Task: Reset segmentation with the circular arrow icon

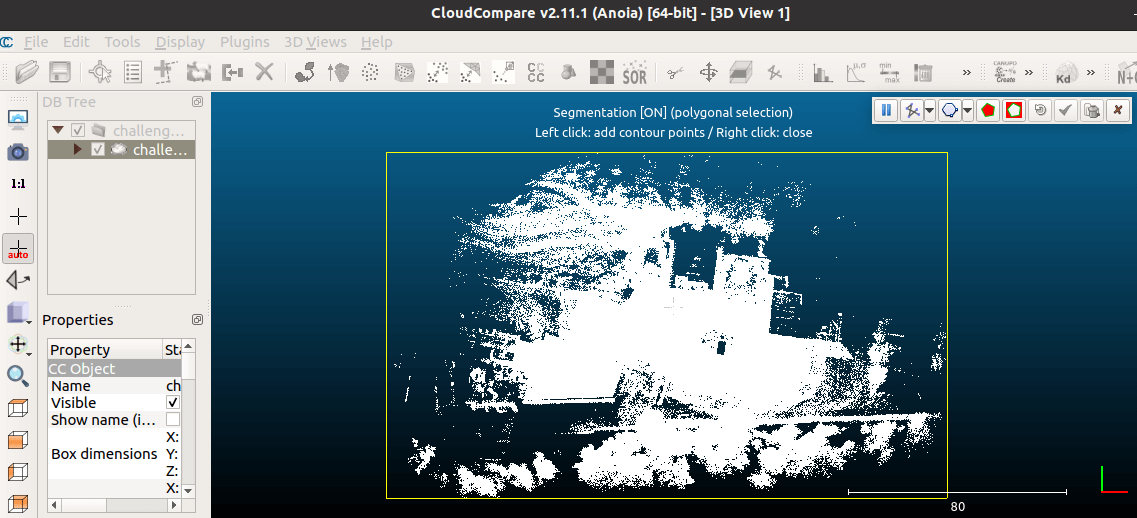Action: click(1041, 110)
